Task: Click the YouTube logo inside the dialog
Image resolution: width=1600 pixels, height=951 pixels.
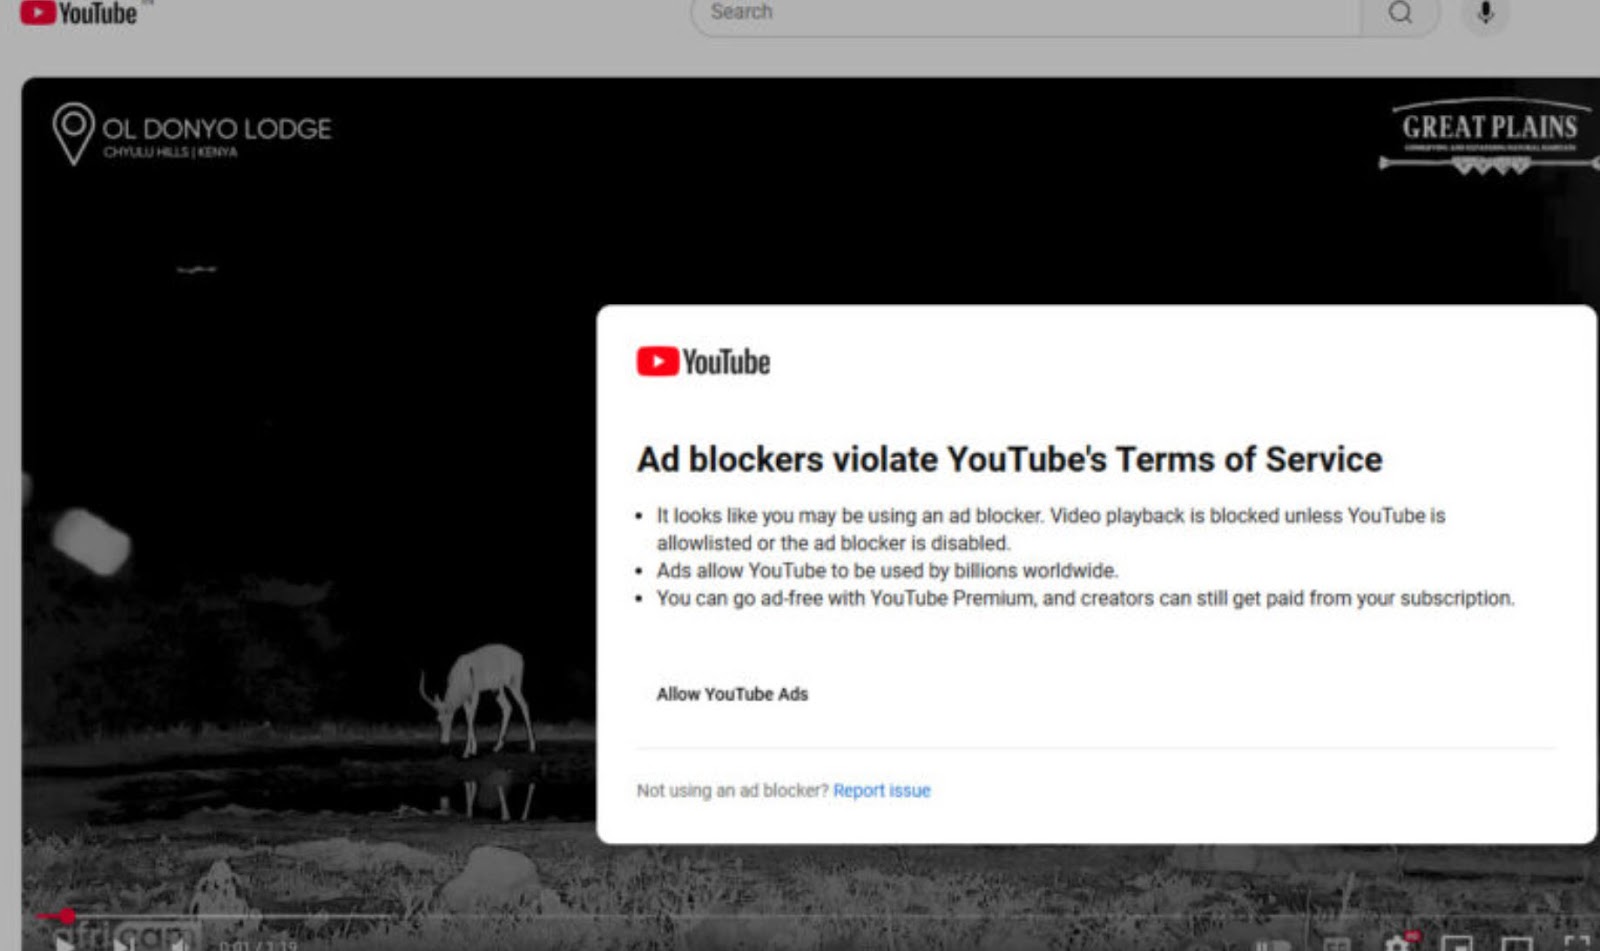Action: point(703,362)
